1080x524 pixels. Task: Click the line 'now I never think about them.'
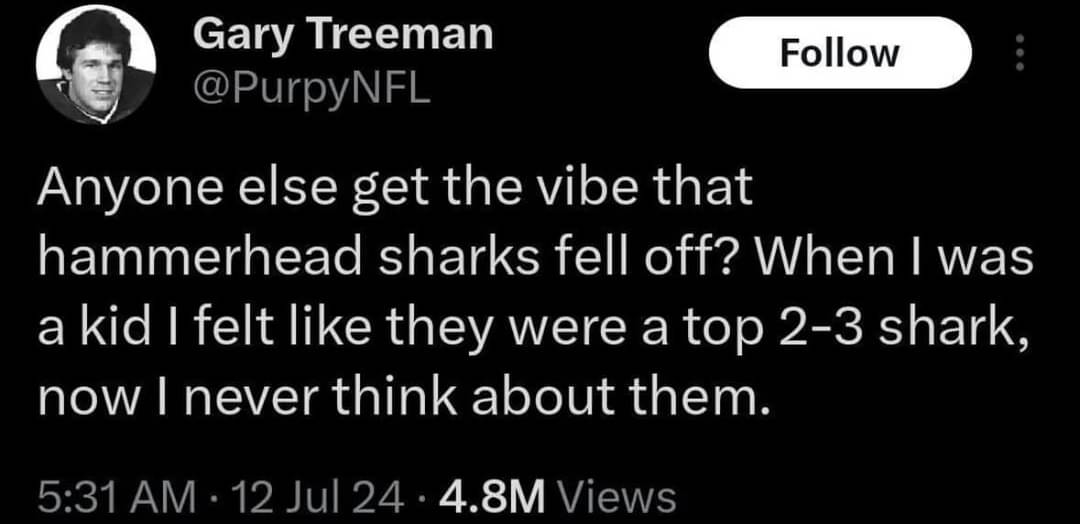point(402,399)
